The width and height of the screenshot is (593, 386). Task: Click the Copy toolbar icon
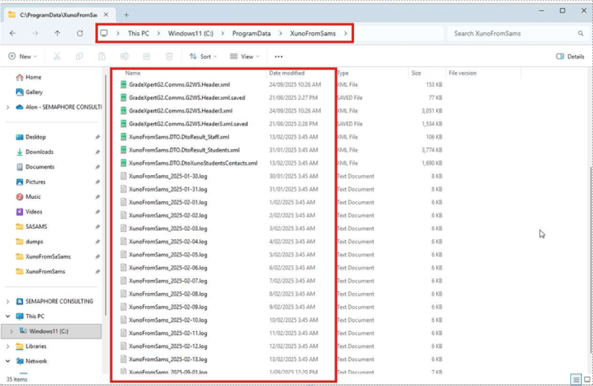tap(79, 56)
